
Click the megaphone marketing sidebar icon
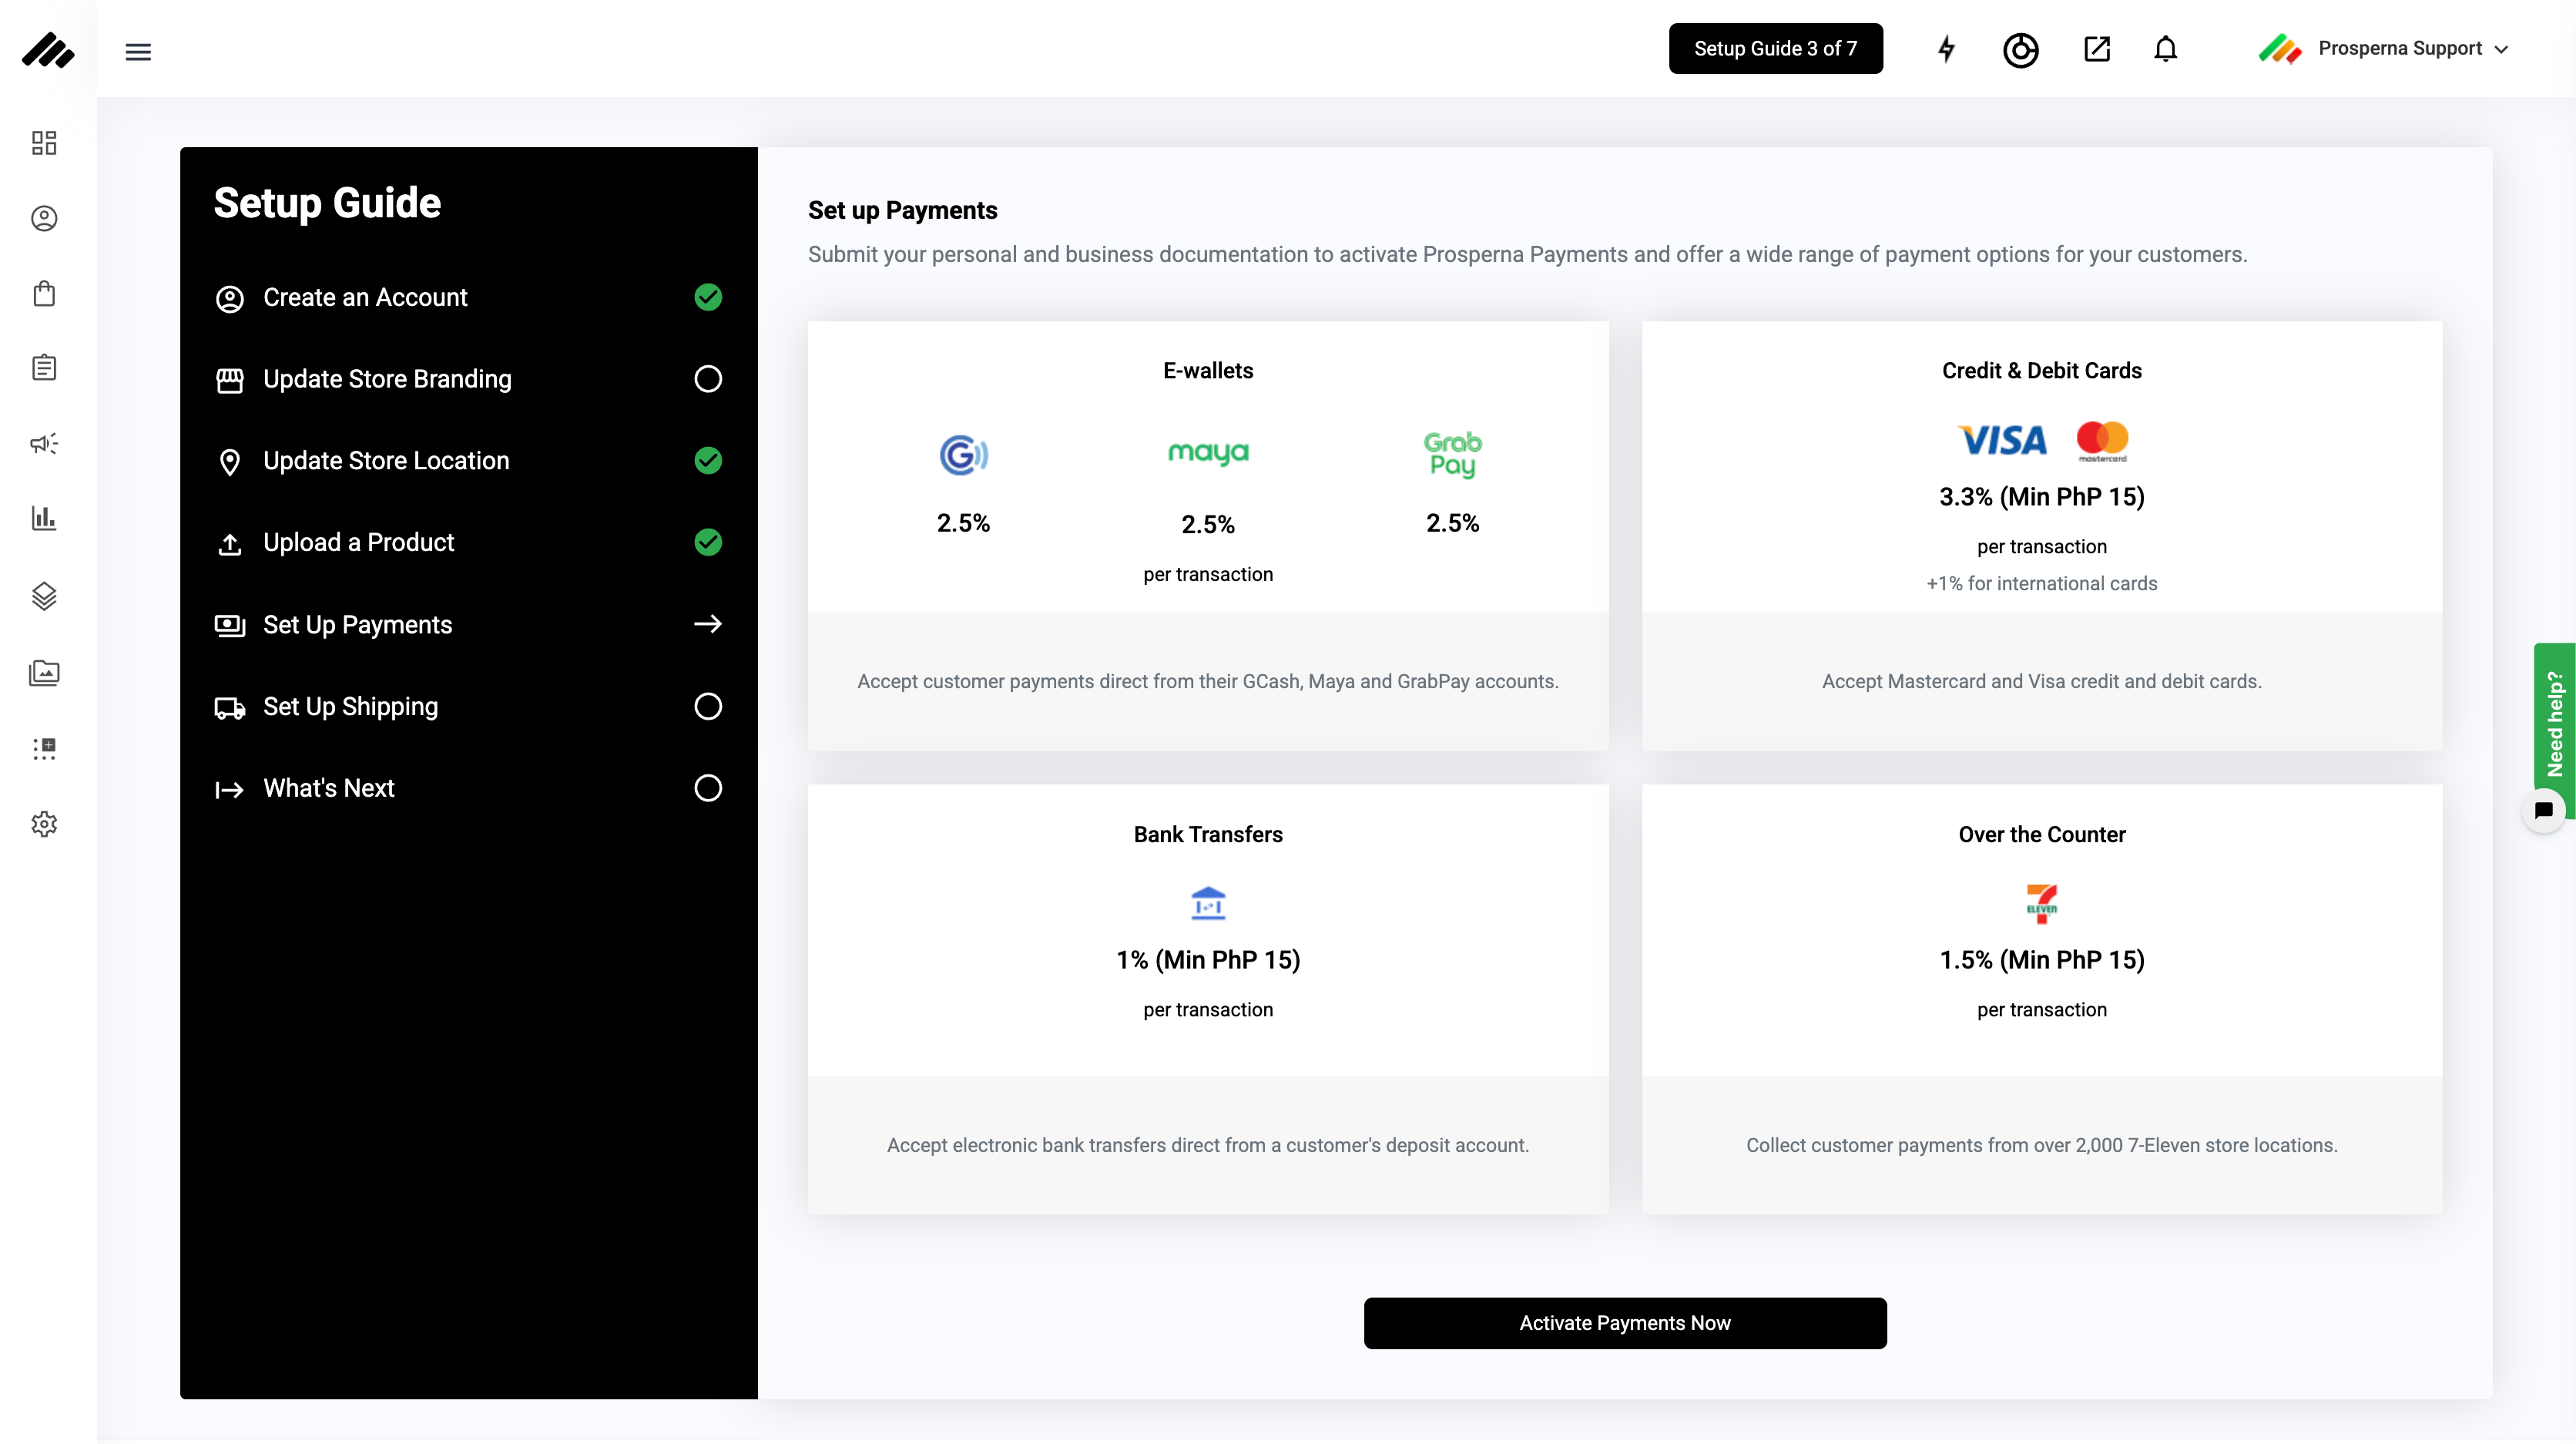(x=44, y=443)
